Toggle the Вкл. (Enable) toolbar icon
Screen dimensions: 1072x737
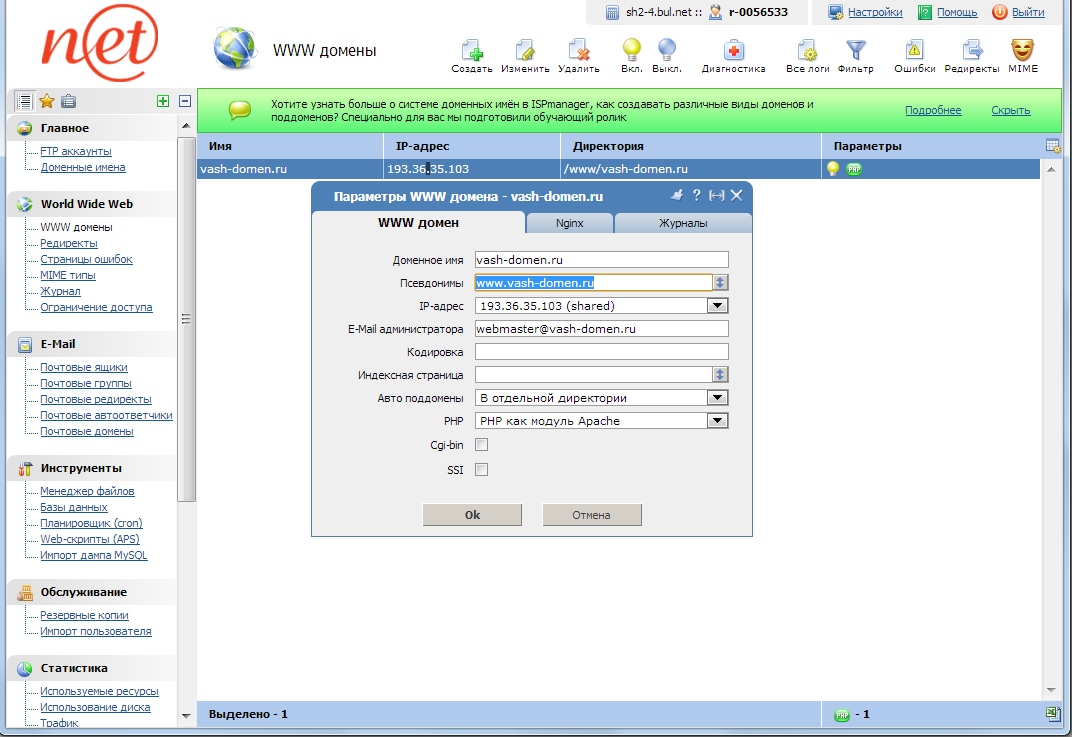(x=630, y=50)
